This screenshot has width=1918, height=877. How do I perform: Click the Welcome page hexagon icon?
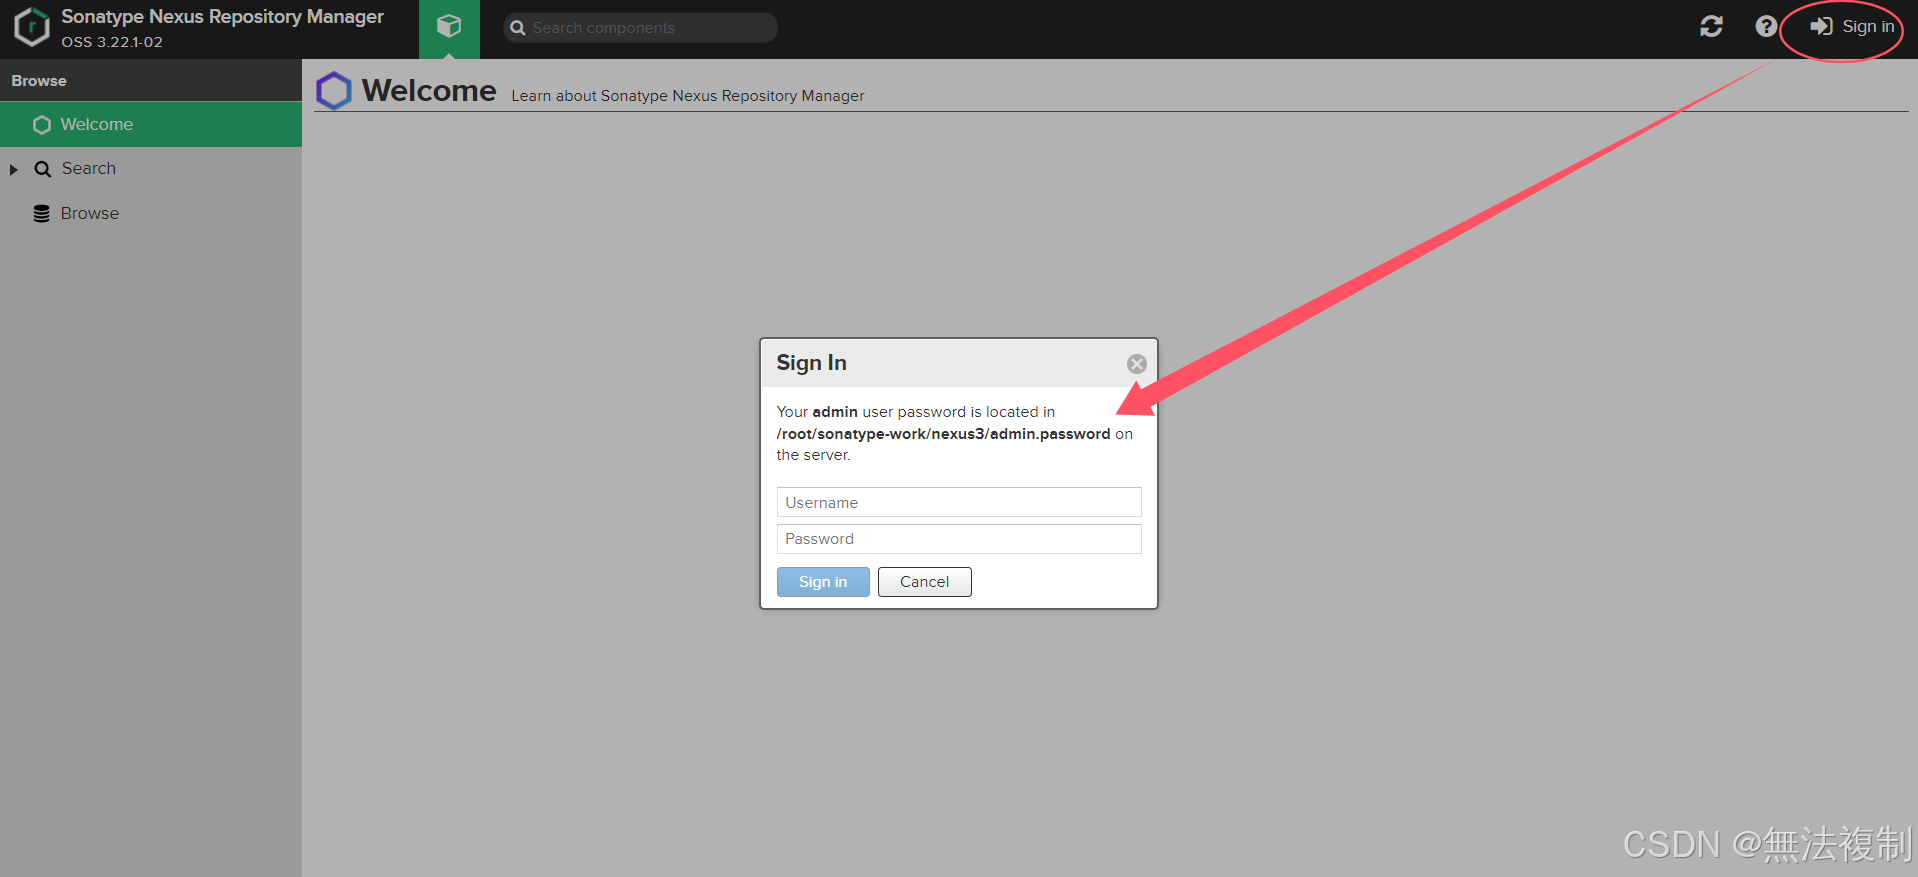pyautogui.click(x=334, y=91)
